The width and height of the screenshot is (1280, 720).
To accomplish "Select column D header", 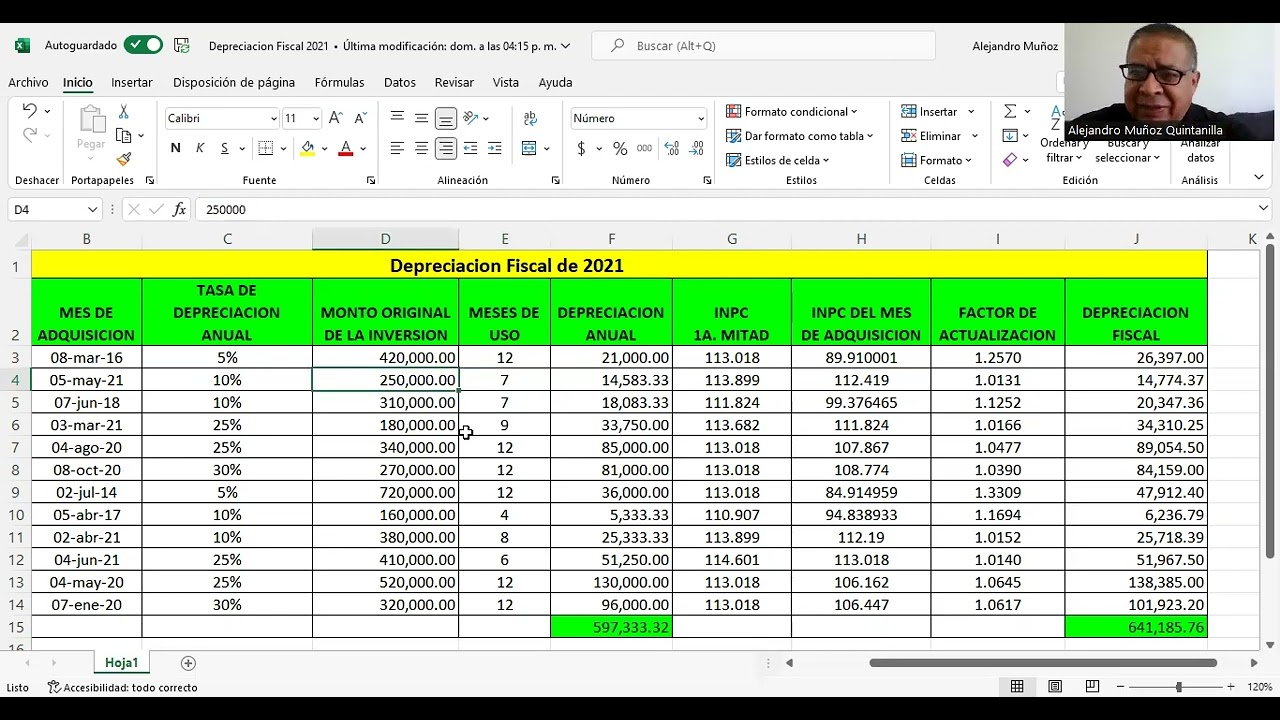I will (385, 239).
